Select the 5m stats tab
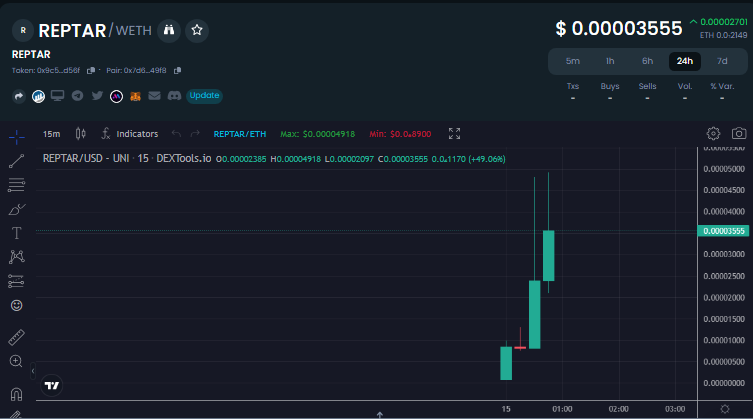Screen dimensions: 753x419 coord(572,61)
